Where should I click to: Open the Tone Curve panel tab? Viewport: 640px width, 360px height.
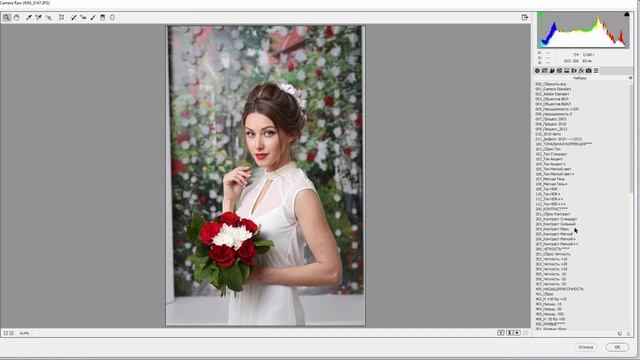tap(544, 71)
